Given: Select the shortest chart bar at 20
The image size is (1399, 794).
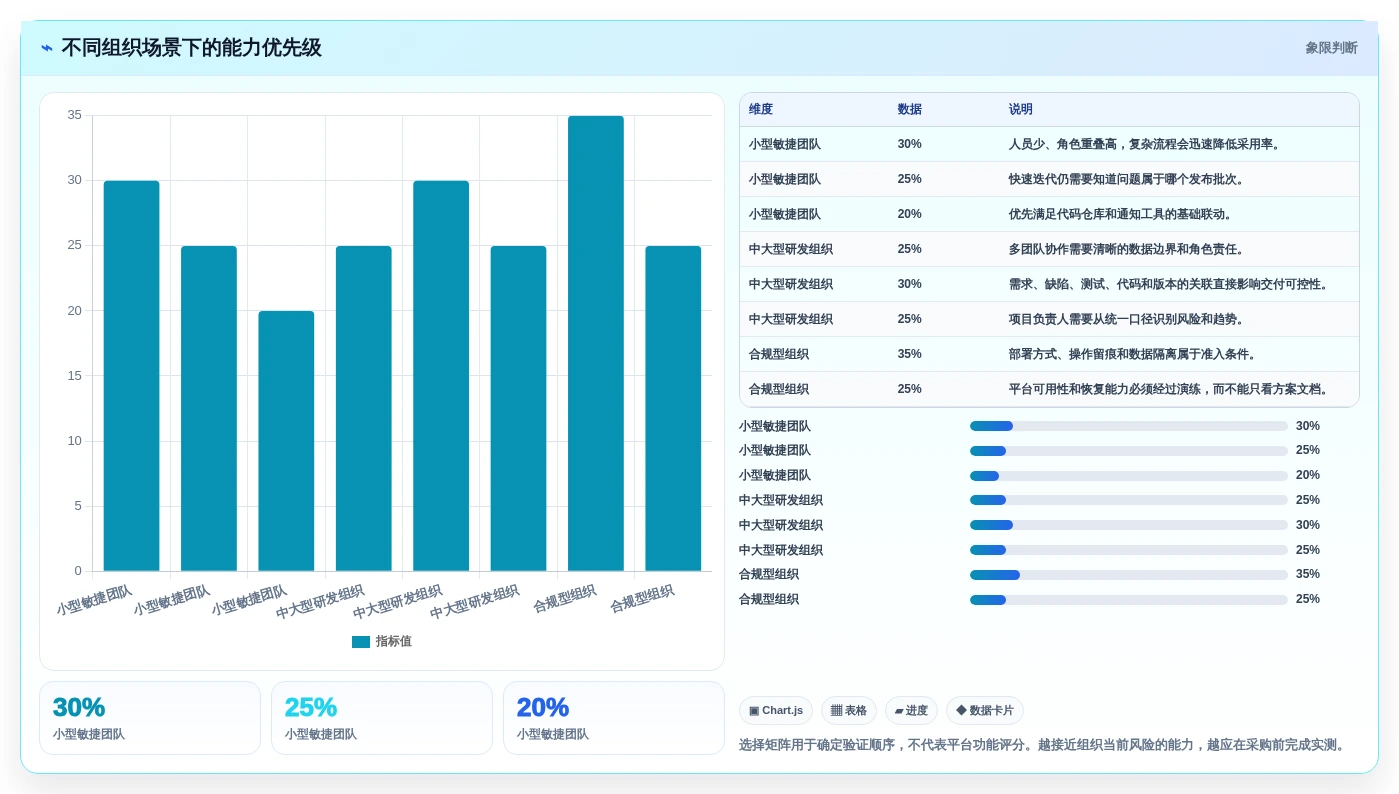Looking at the screenshot, I should pos(286,441).
